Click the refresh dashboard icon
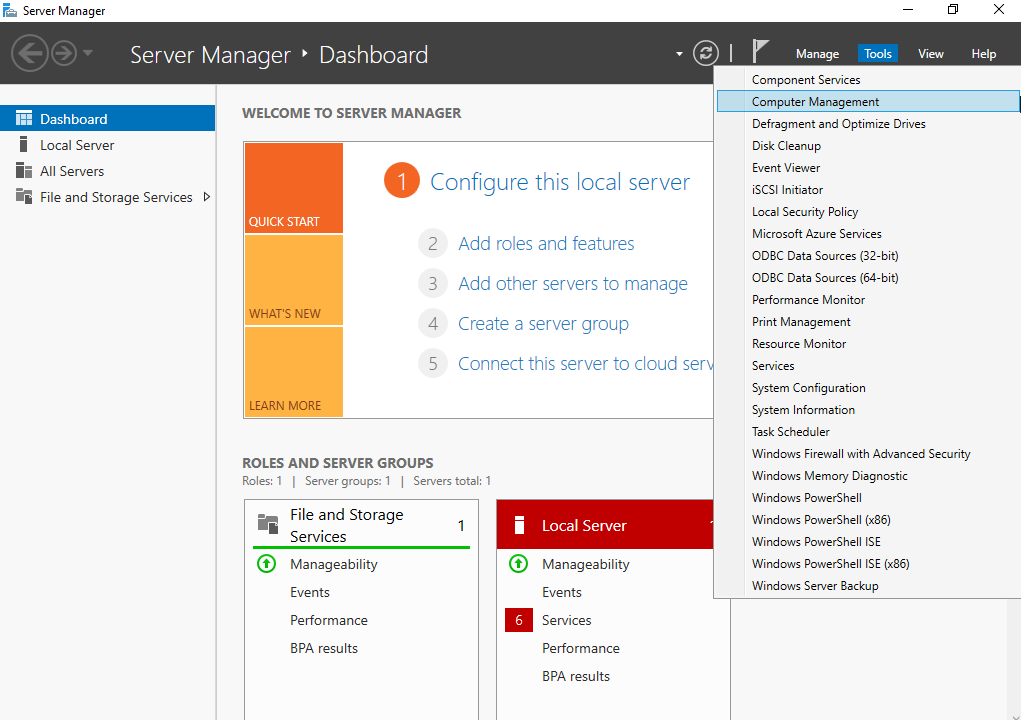This screenshot has height=720, width=1021. 706,53
